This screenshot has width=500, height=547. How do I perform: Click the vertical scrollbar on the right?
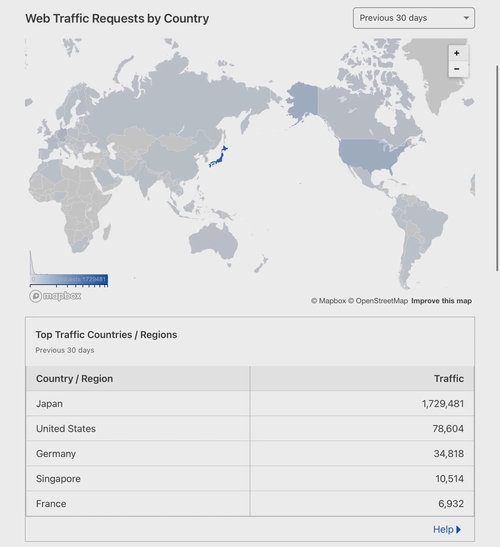(x=498, y=167)
